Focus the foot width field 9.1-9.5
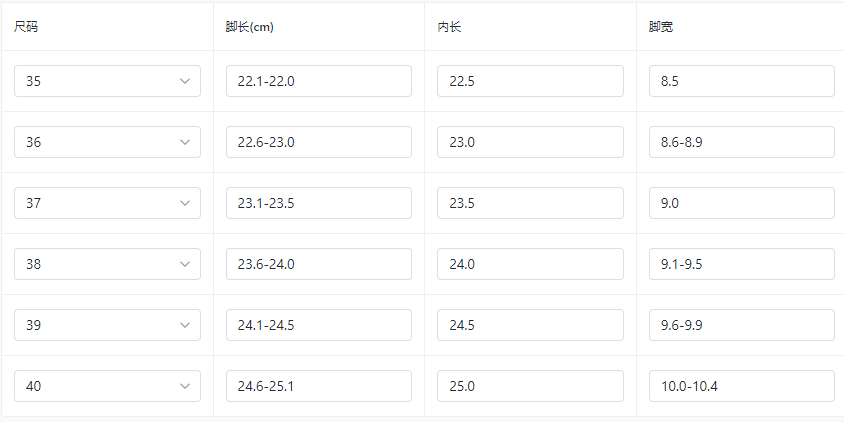The width and height of the screenshot is (844, 422). 741,264
